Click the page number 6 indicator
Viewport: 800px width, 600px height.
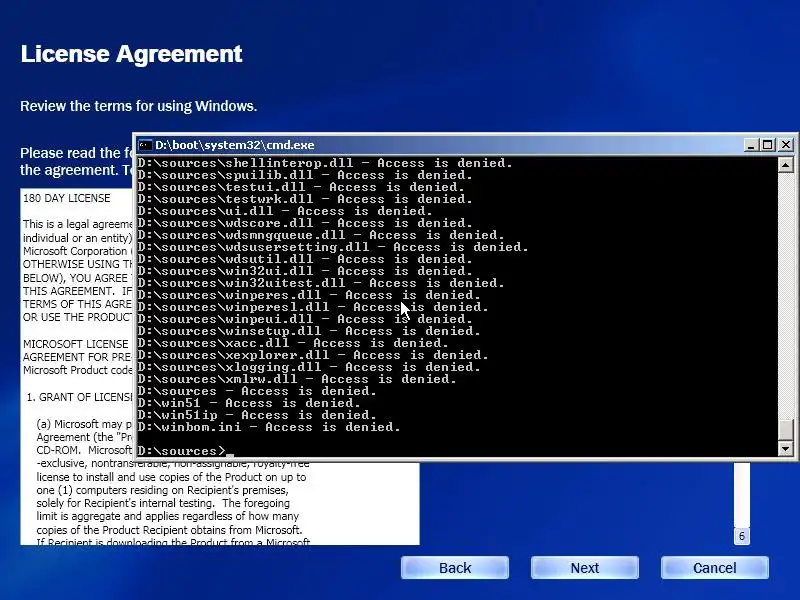click(x=742, y=536)
